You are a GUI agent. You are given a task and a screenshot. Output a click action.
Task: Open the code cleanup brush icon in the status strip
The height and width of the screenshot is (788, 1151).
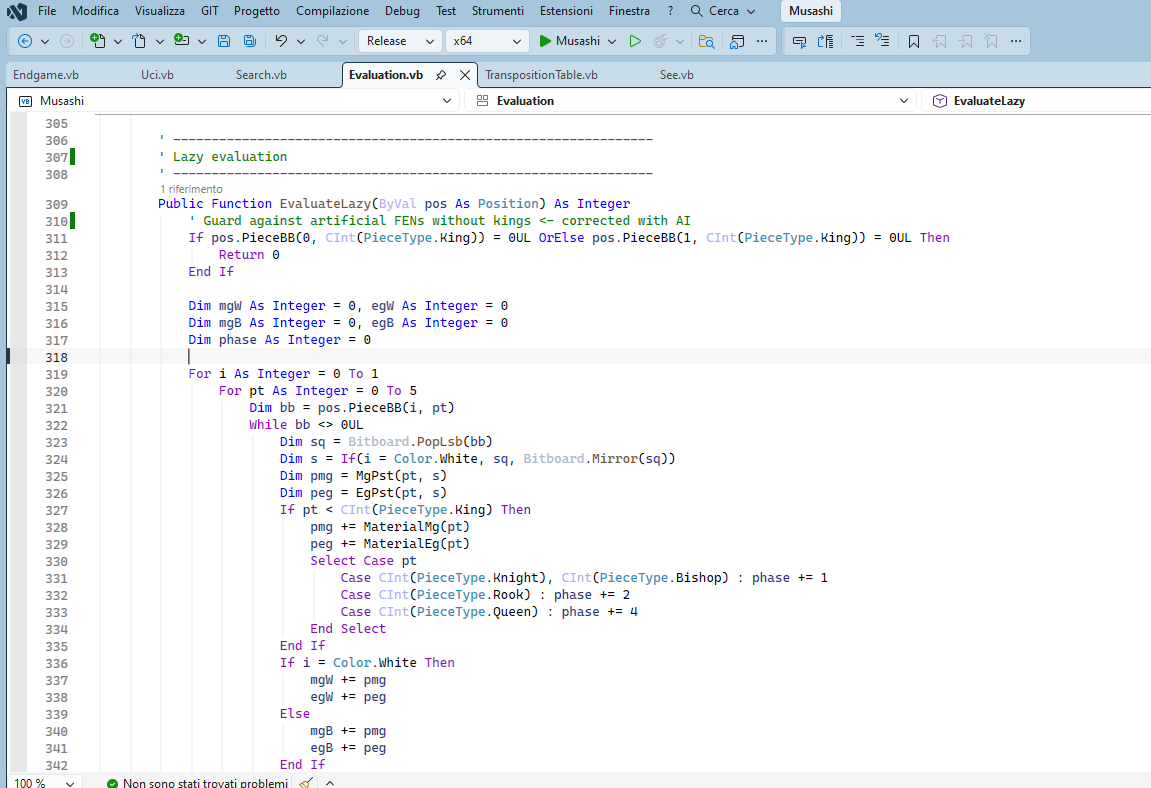tap(307, 783)
